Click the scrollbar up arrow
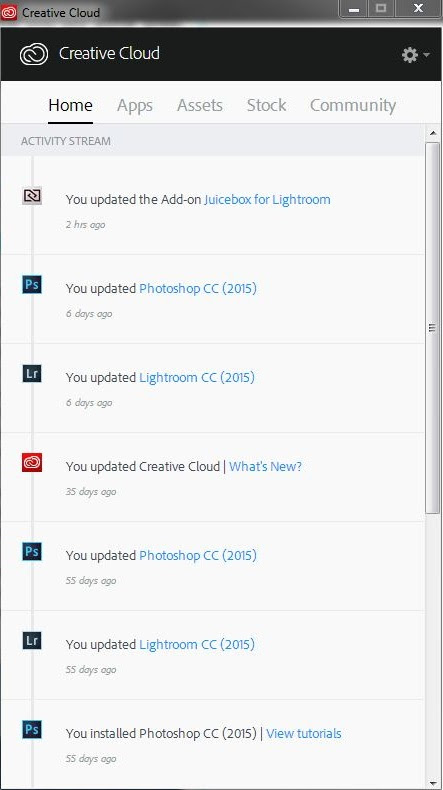Viewport: 443px width, 790px height. (433, 134)
